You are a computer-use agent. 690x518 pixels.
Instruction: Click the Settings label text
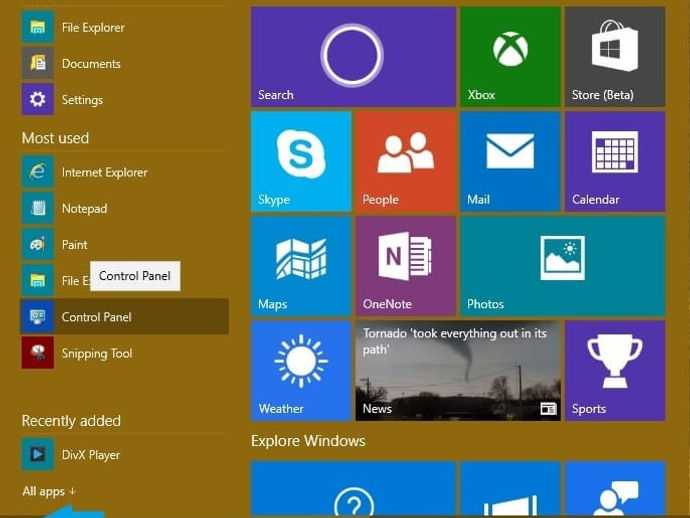click(82, 100)
